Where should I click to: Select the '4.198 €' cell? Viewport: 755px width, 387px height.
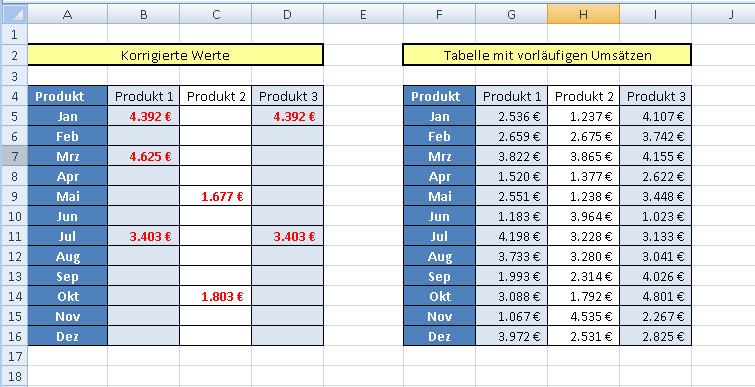coord(511,236)
